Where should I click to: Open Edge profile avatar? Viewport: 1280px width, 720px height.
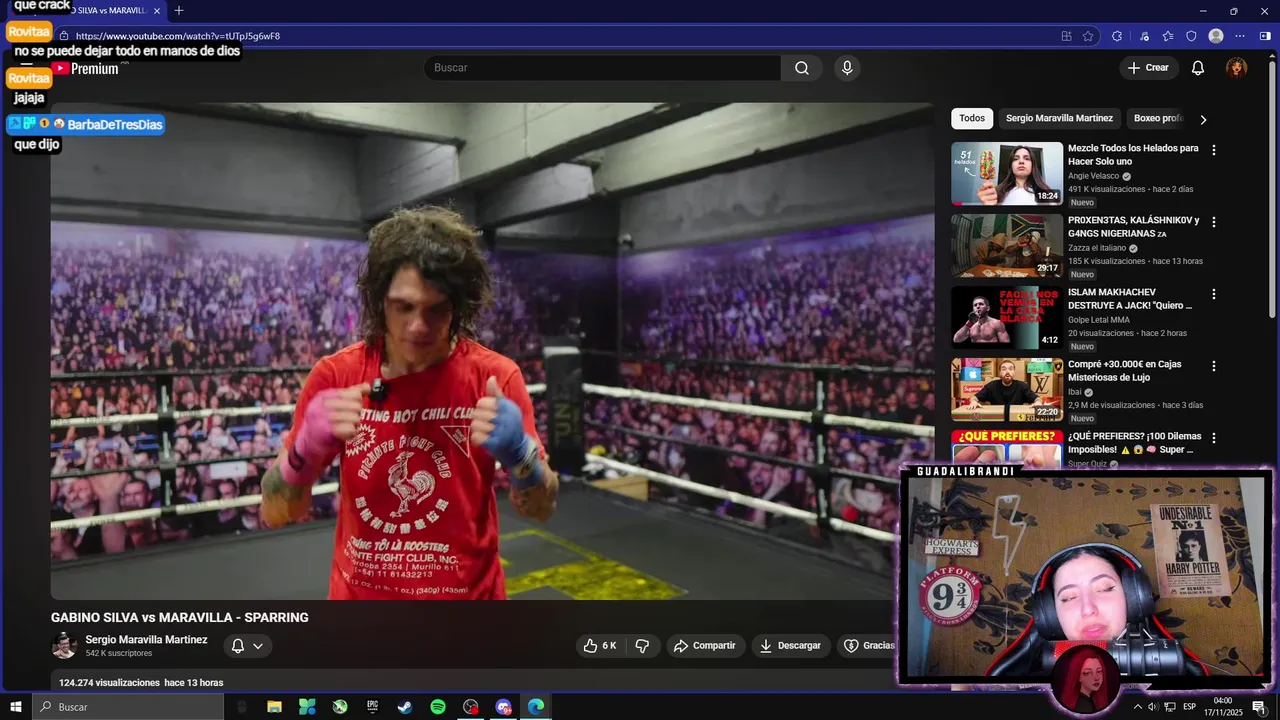click(x=1216, y=36)
